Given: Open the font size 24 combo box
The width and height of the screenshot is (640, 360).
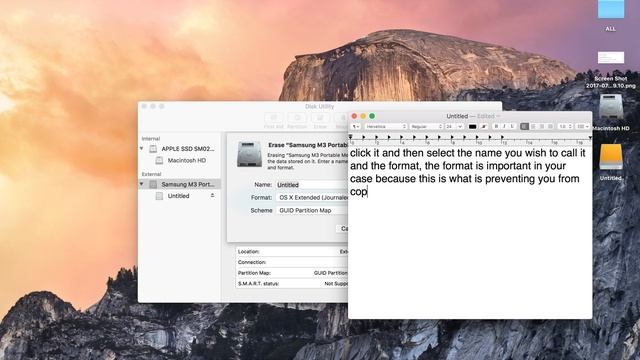Looking at the screenshot, I should (x=453, y=127).
